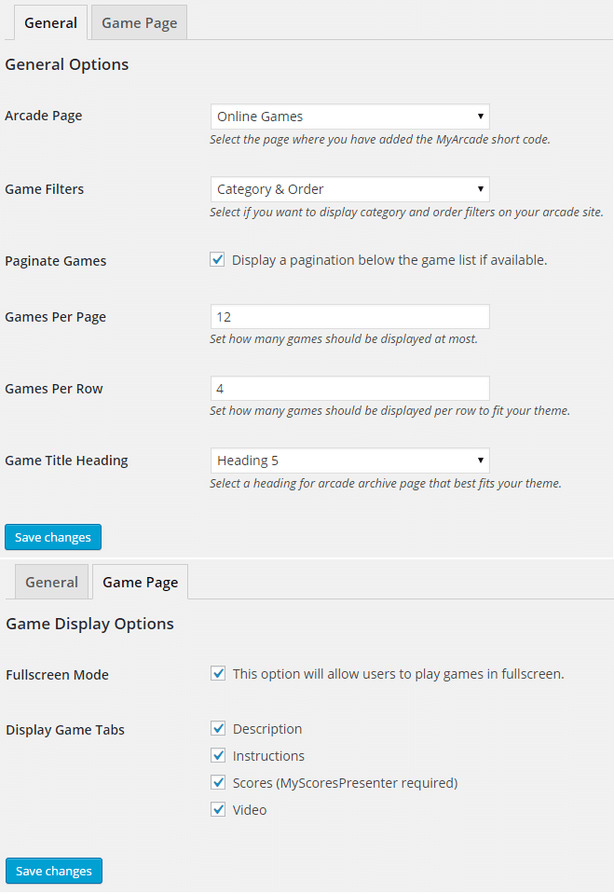This screenshot has width=614, height=894.
Task: Click the Heading 5 dropdown arrow
Action: [481, 461]
